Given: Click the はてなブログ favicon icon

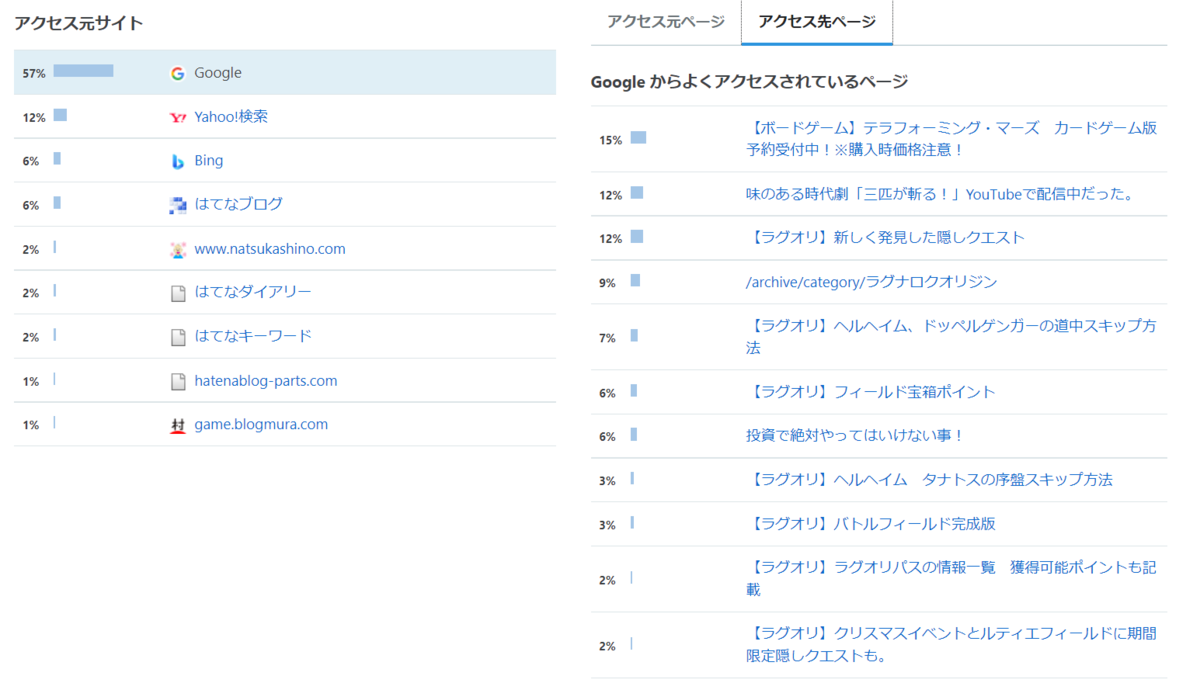Looking at the screenshot, I should [178, 205].
